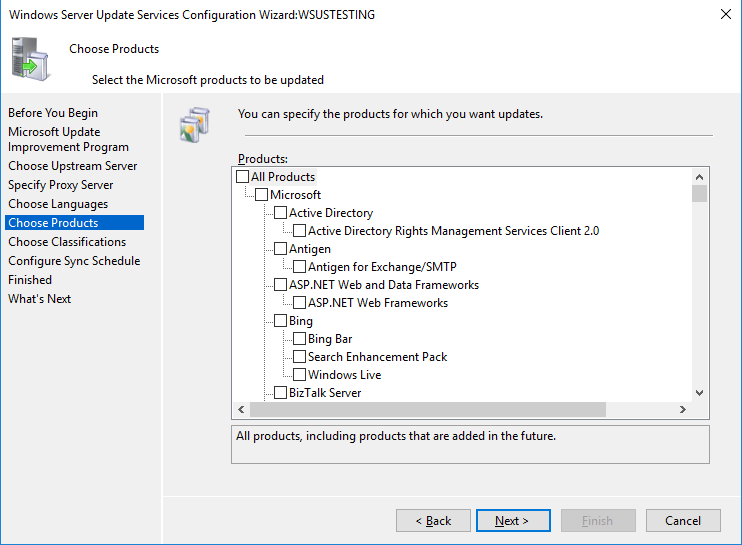Enable the Antigen checkbox
Image resolution: width=742 pixels, height=545 pixels.
(x=280, y=248)
